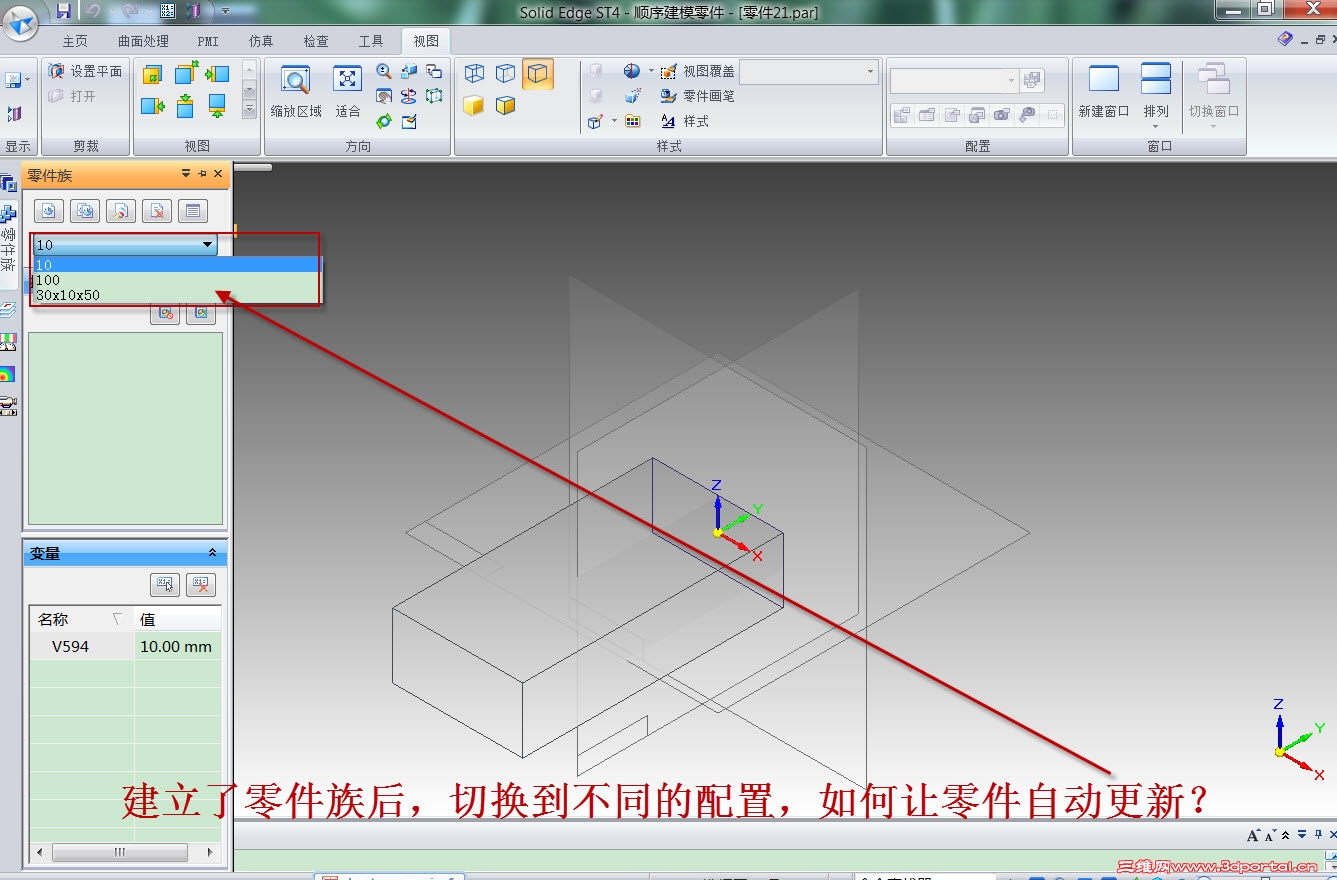Screen dimensions: 1337x880
Task: Collapse the 变量 (Variables) section
Action: tap(212, 553)
